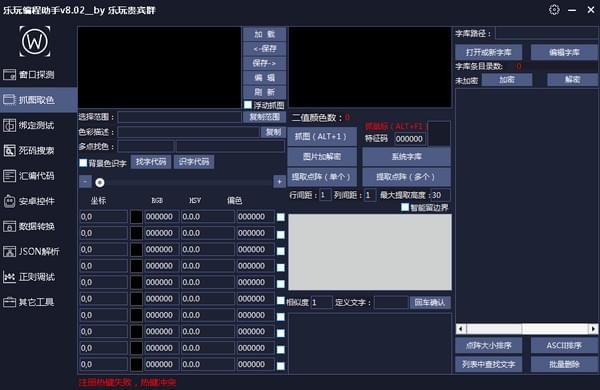Focus the 特征码 field showing 000000

click(x=410, y=139)
